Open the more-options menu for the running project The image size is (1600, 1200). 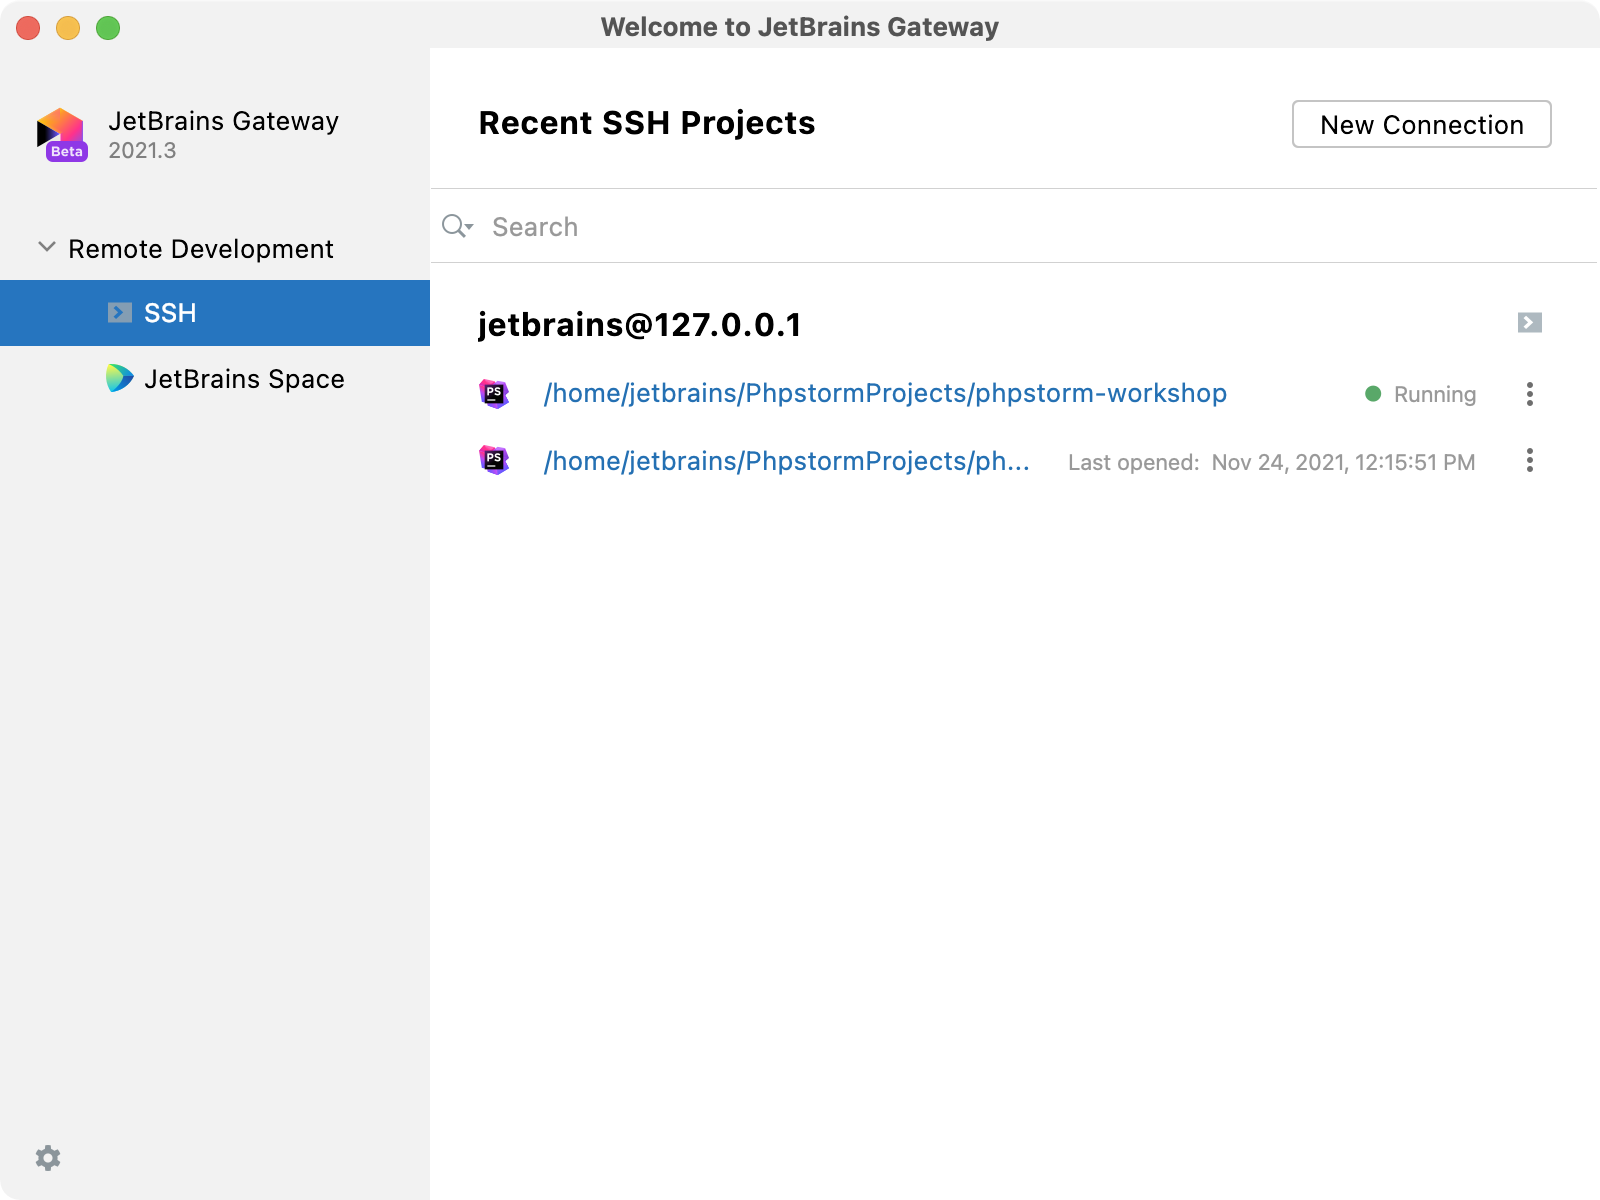(x=1529, y=394)
